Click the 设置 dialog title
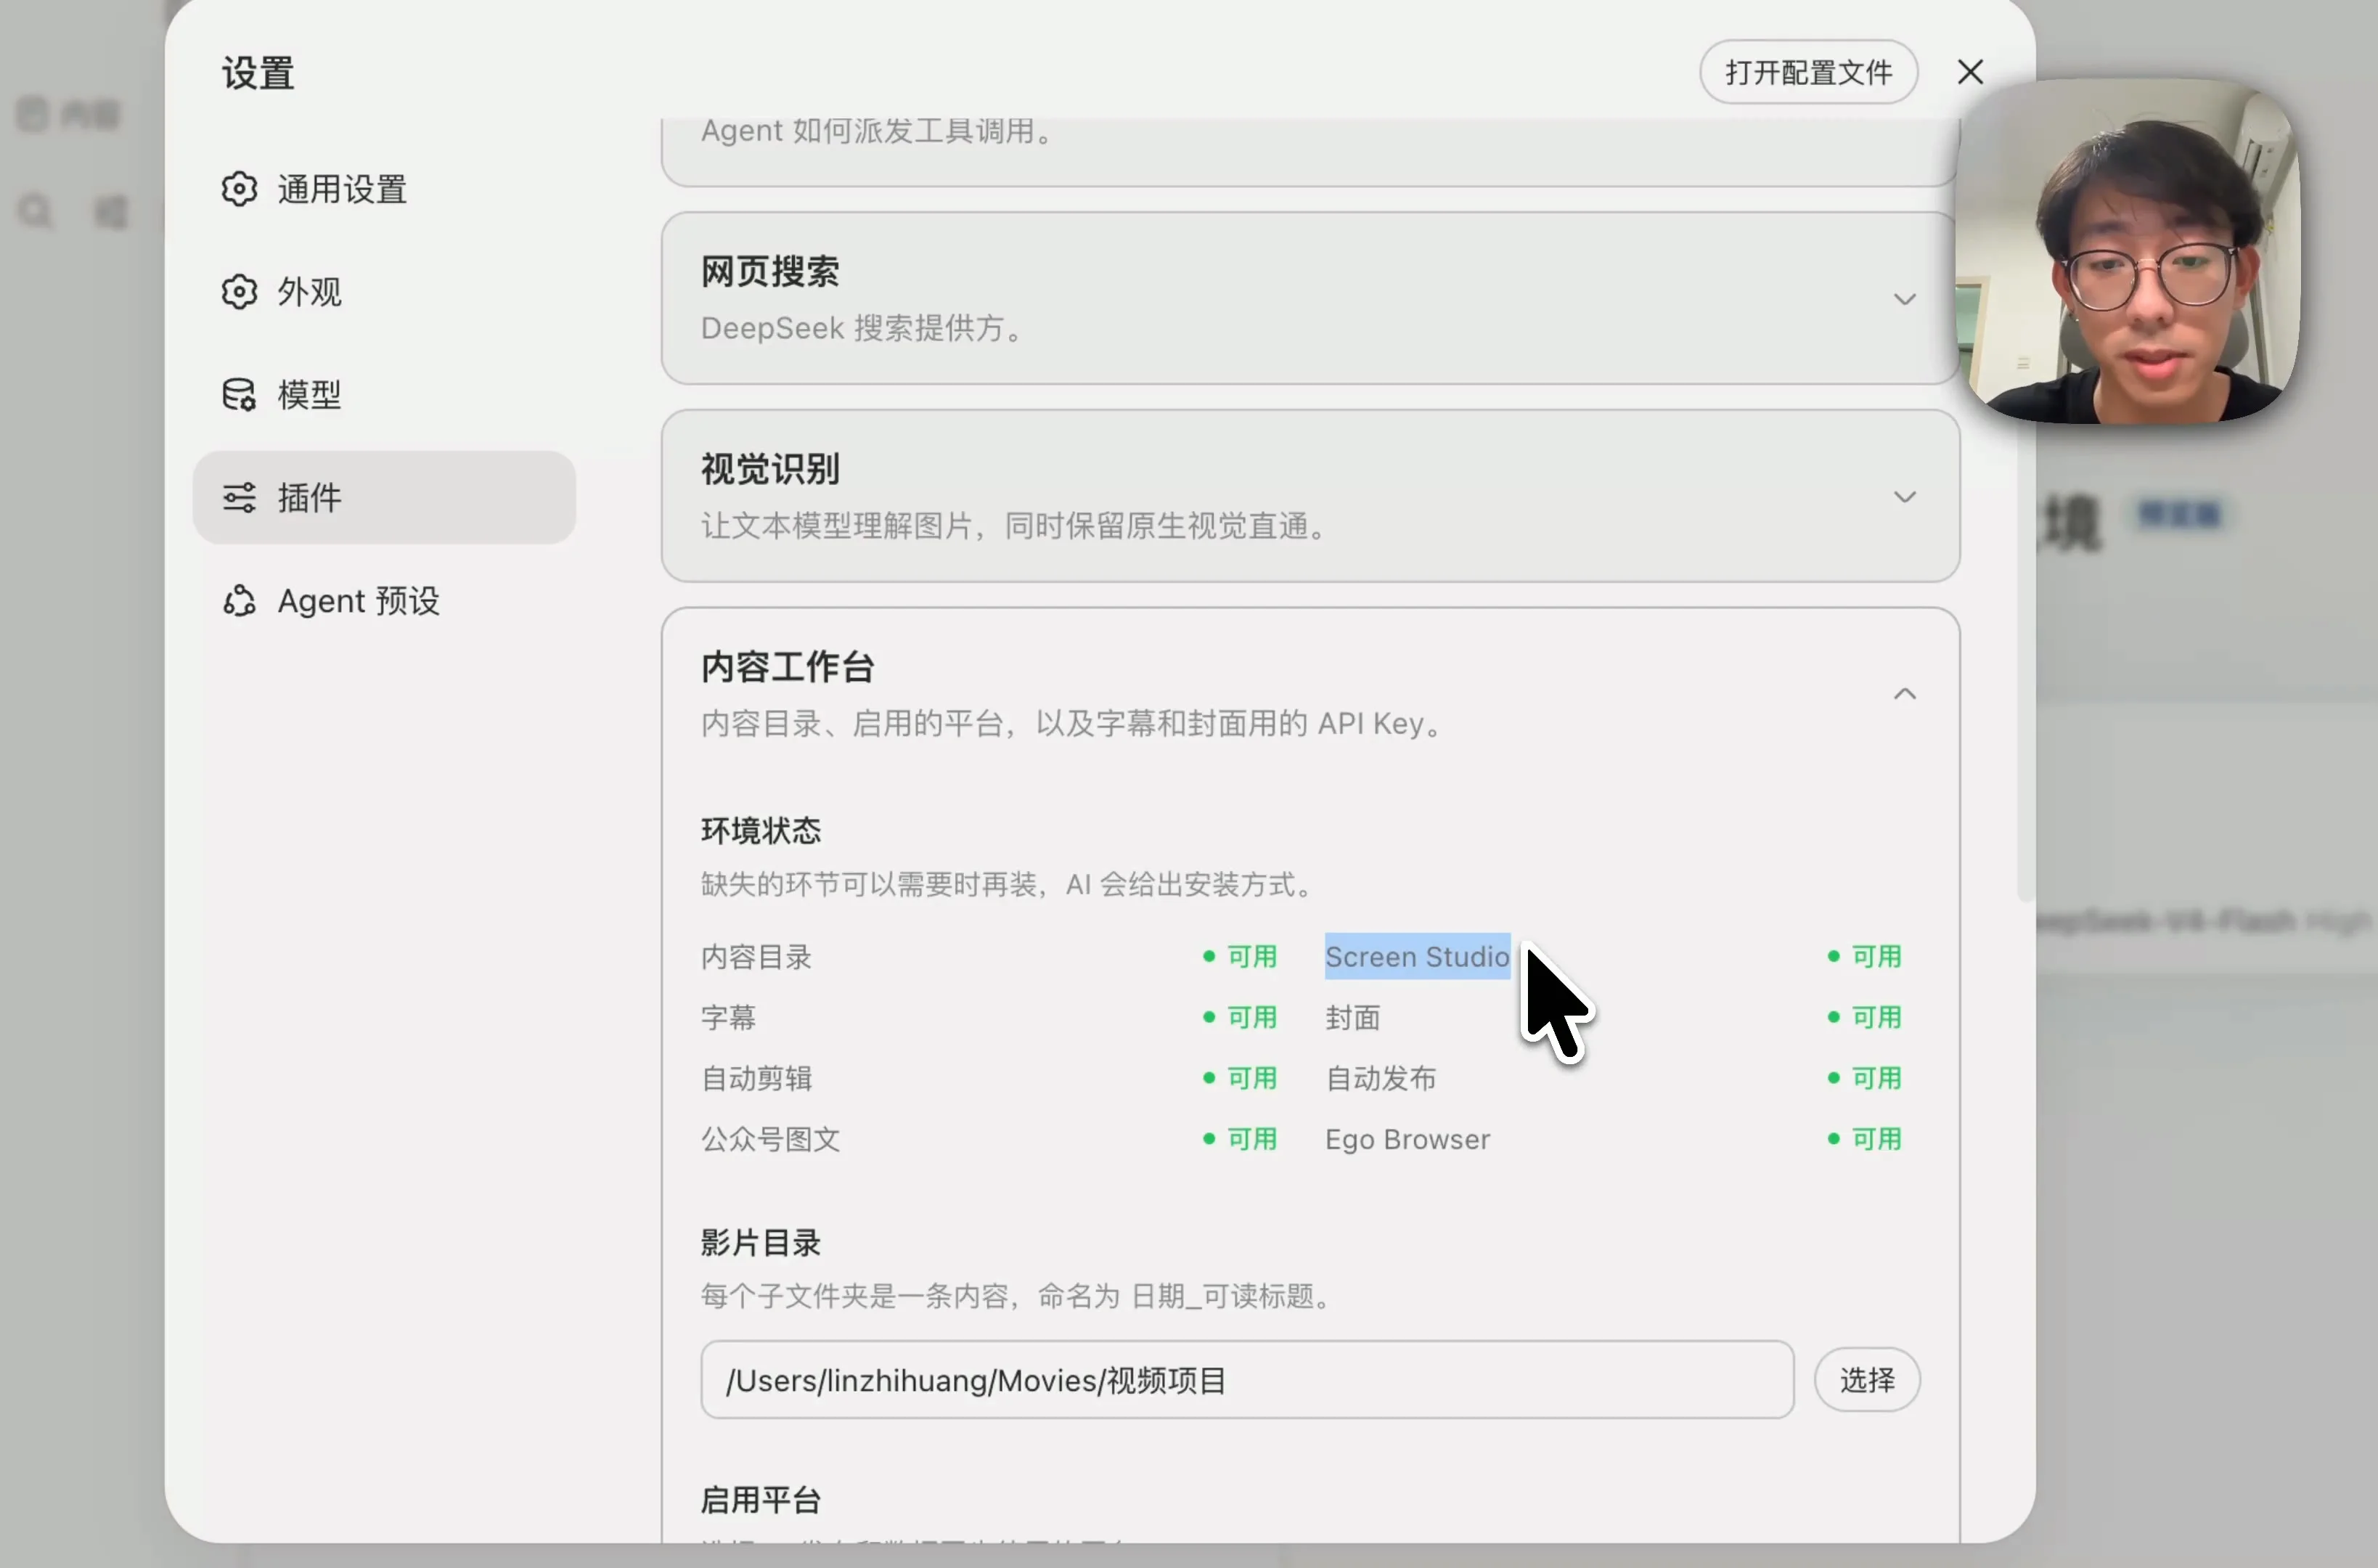The height and width of the screenshot is (1568, 2378). pyautogui.click(x=258, y=73)
